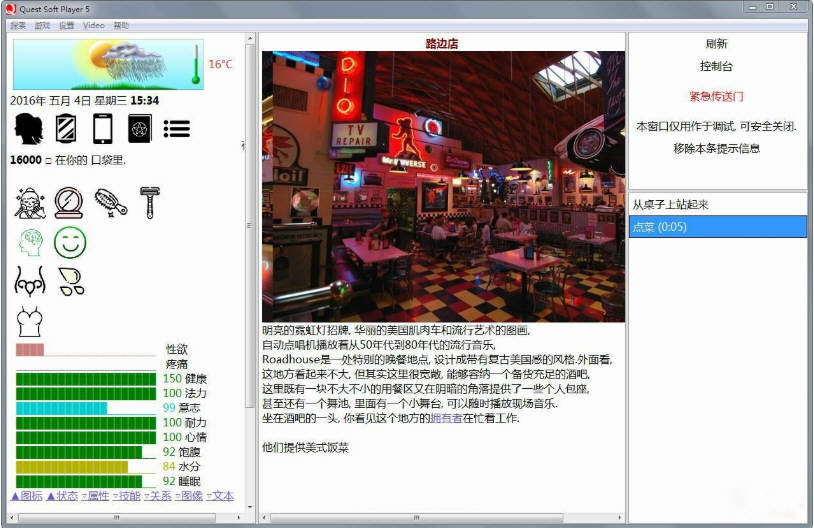The width and height of the screenshot is (814, 528).
Task: Click the bulleted list icon
Action: click(x=177, y=128)
